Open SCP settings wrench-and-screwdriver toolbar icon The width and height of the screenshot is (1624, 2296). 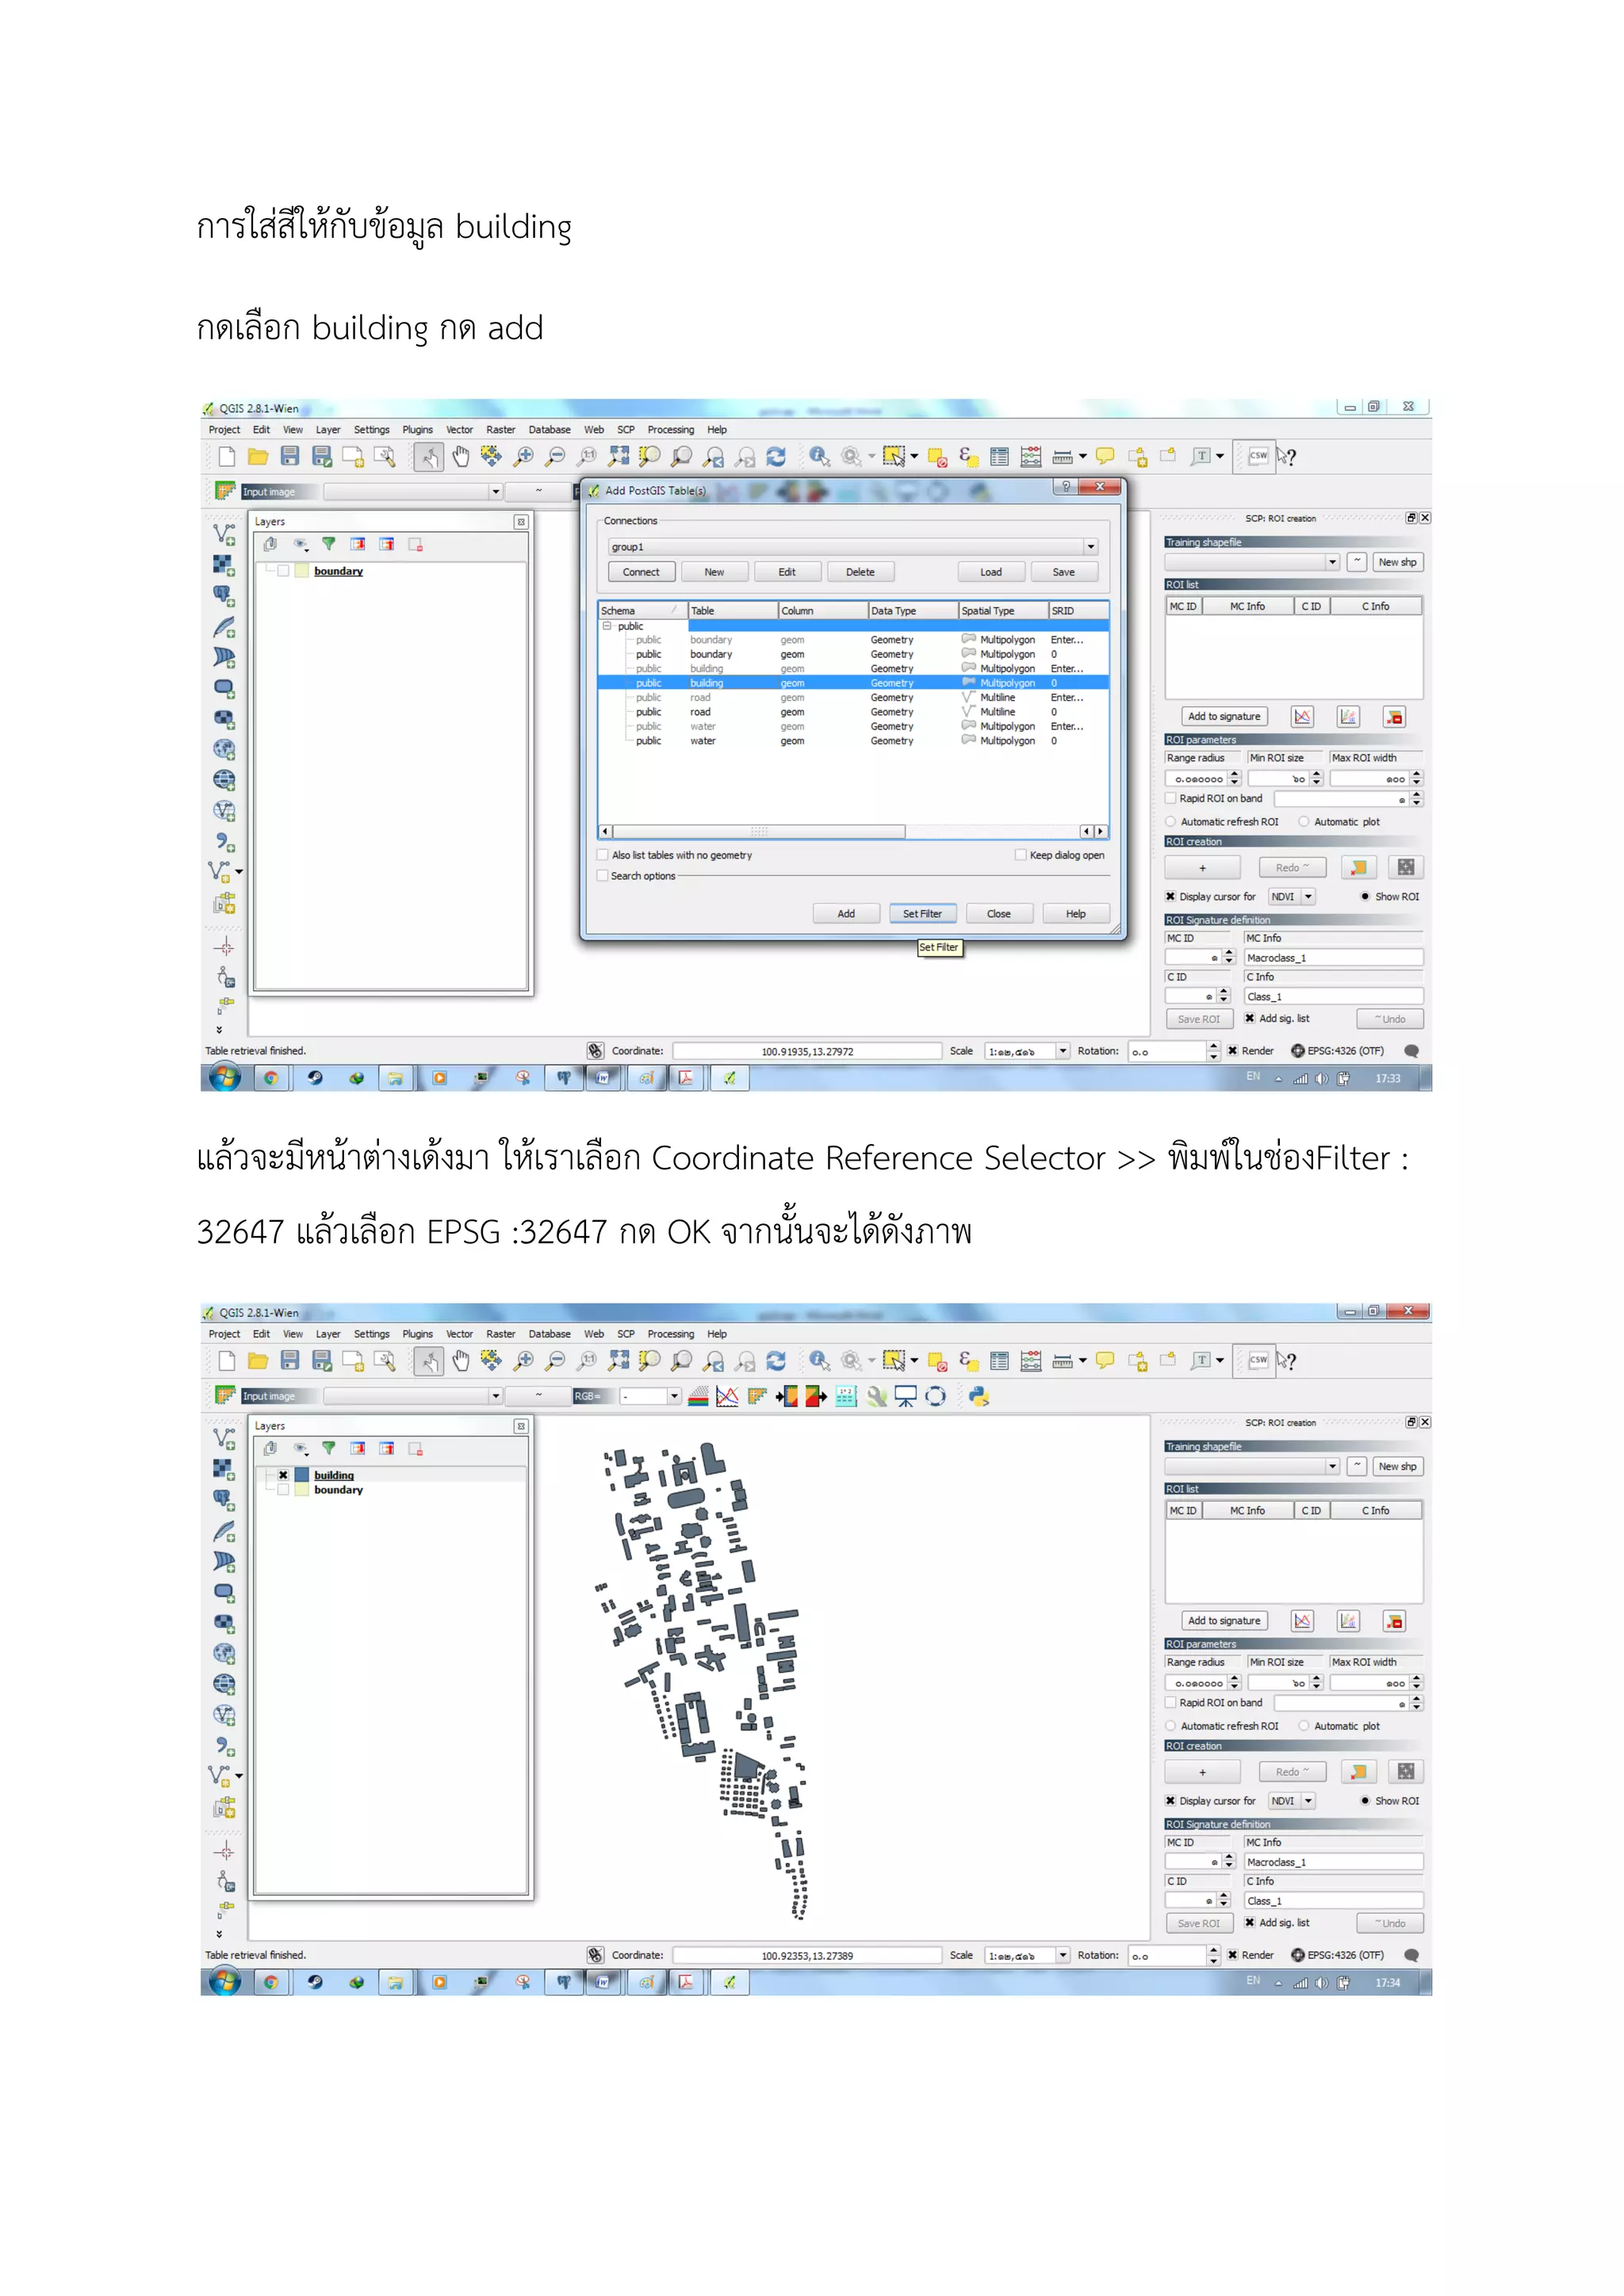tap(876, 1397)
